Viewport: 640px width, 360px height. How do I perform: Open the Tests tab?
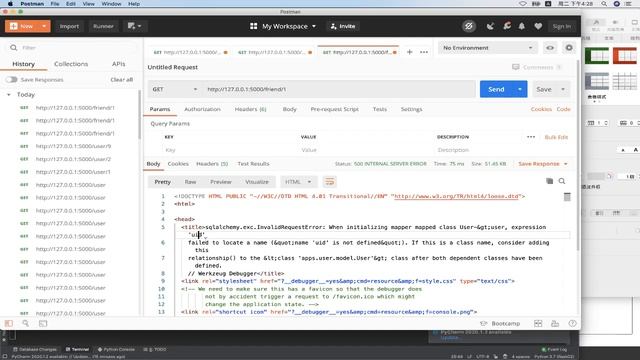tap(380, 109)
